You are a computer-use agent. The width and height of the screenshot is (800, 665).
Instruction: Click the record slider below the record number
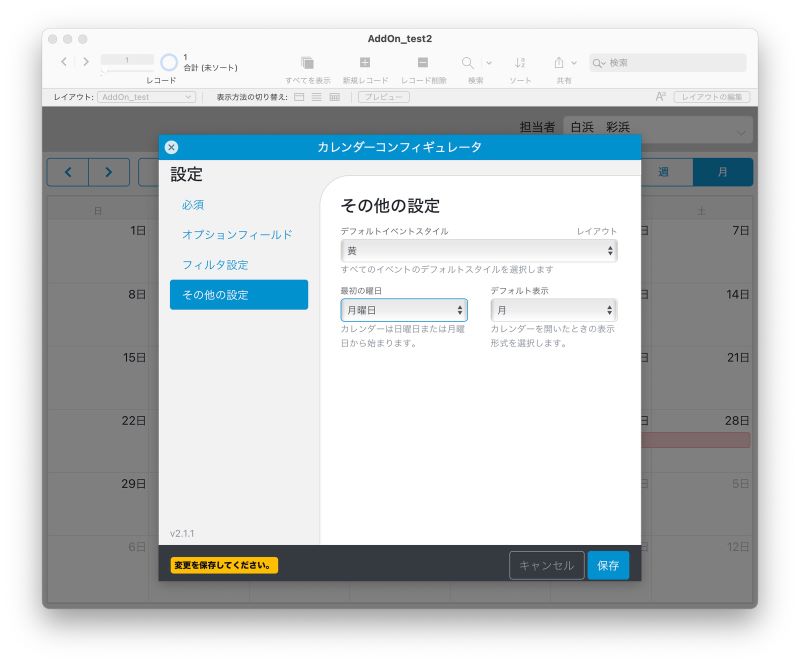[x=127, y=70]
